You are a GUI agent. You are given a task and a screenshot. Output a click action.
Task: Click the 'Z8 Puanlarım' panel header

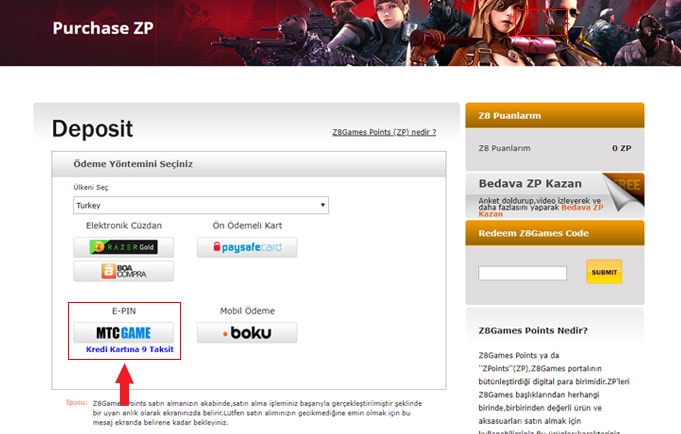pos(555,116)
